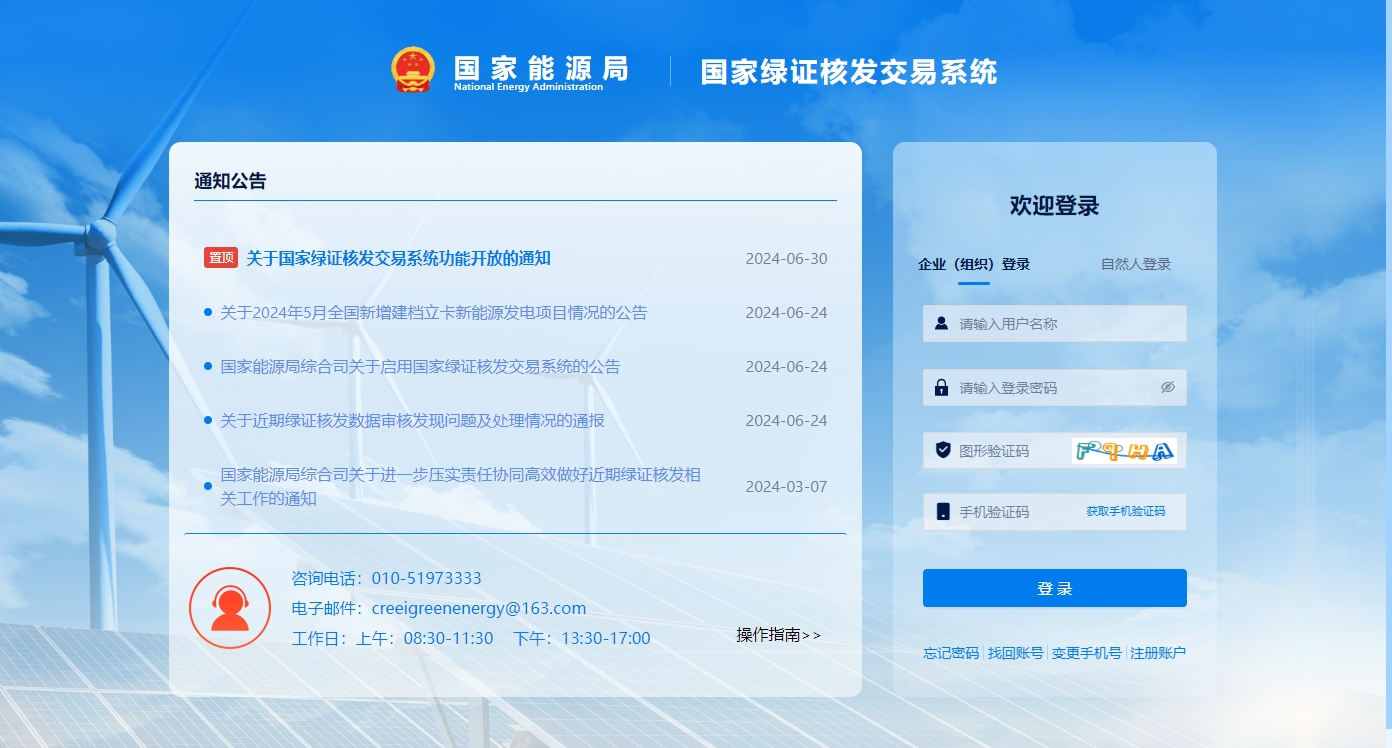The width and height of the screenshot is (1392, 748).
Task: Toggle the password visibility eye icon
Action: pos(1168,387)
